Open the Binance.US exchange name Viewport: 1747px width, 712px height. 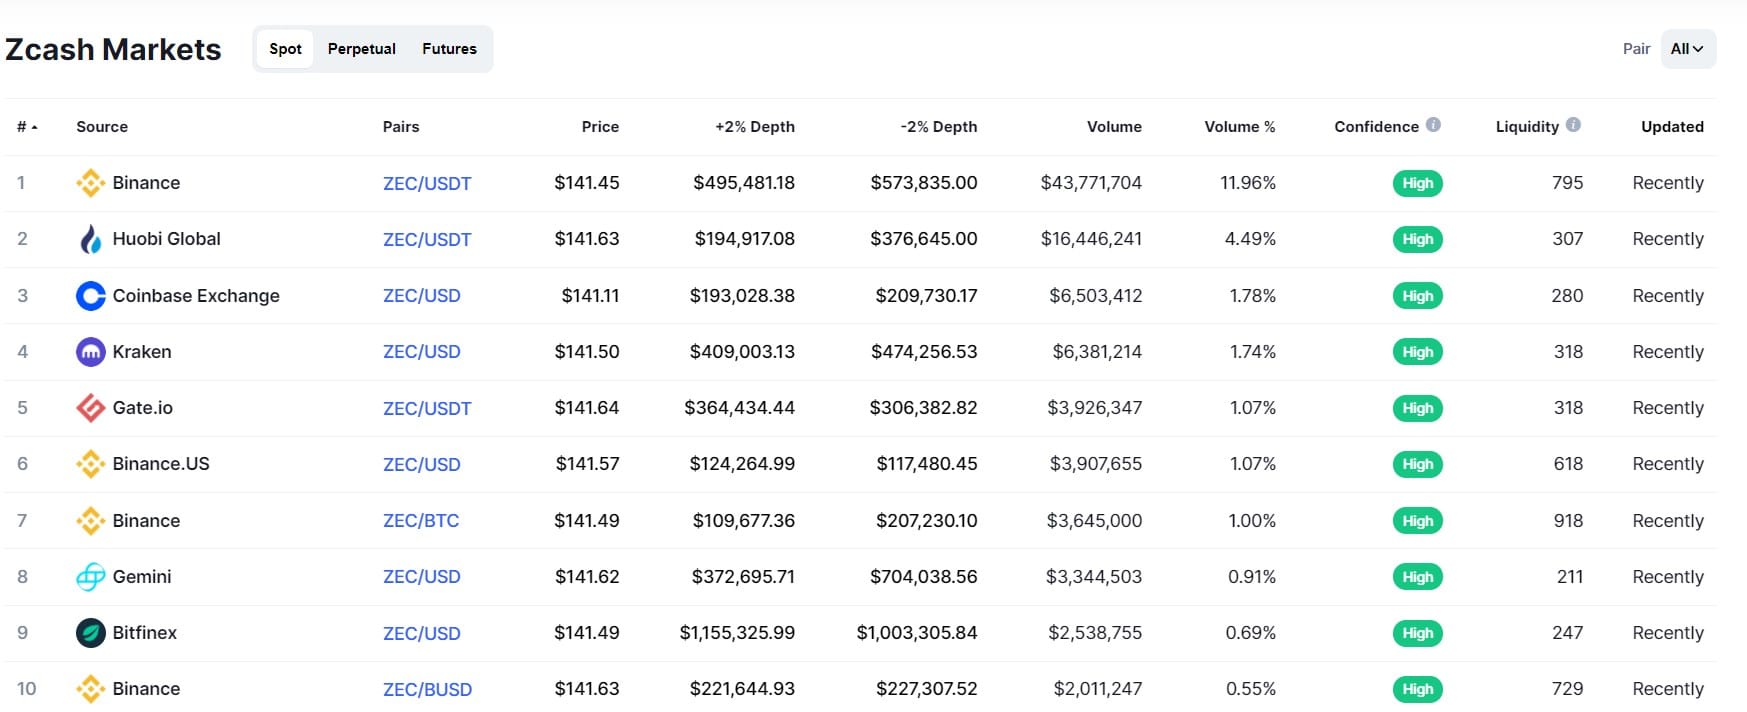(x=161, y=464)
